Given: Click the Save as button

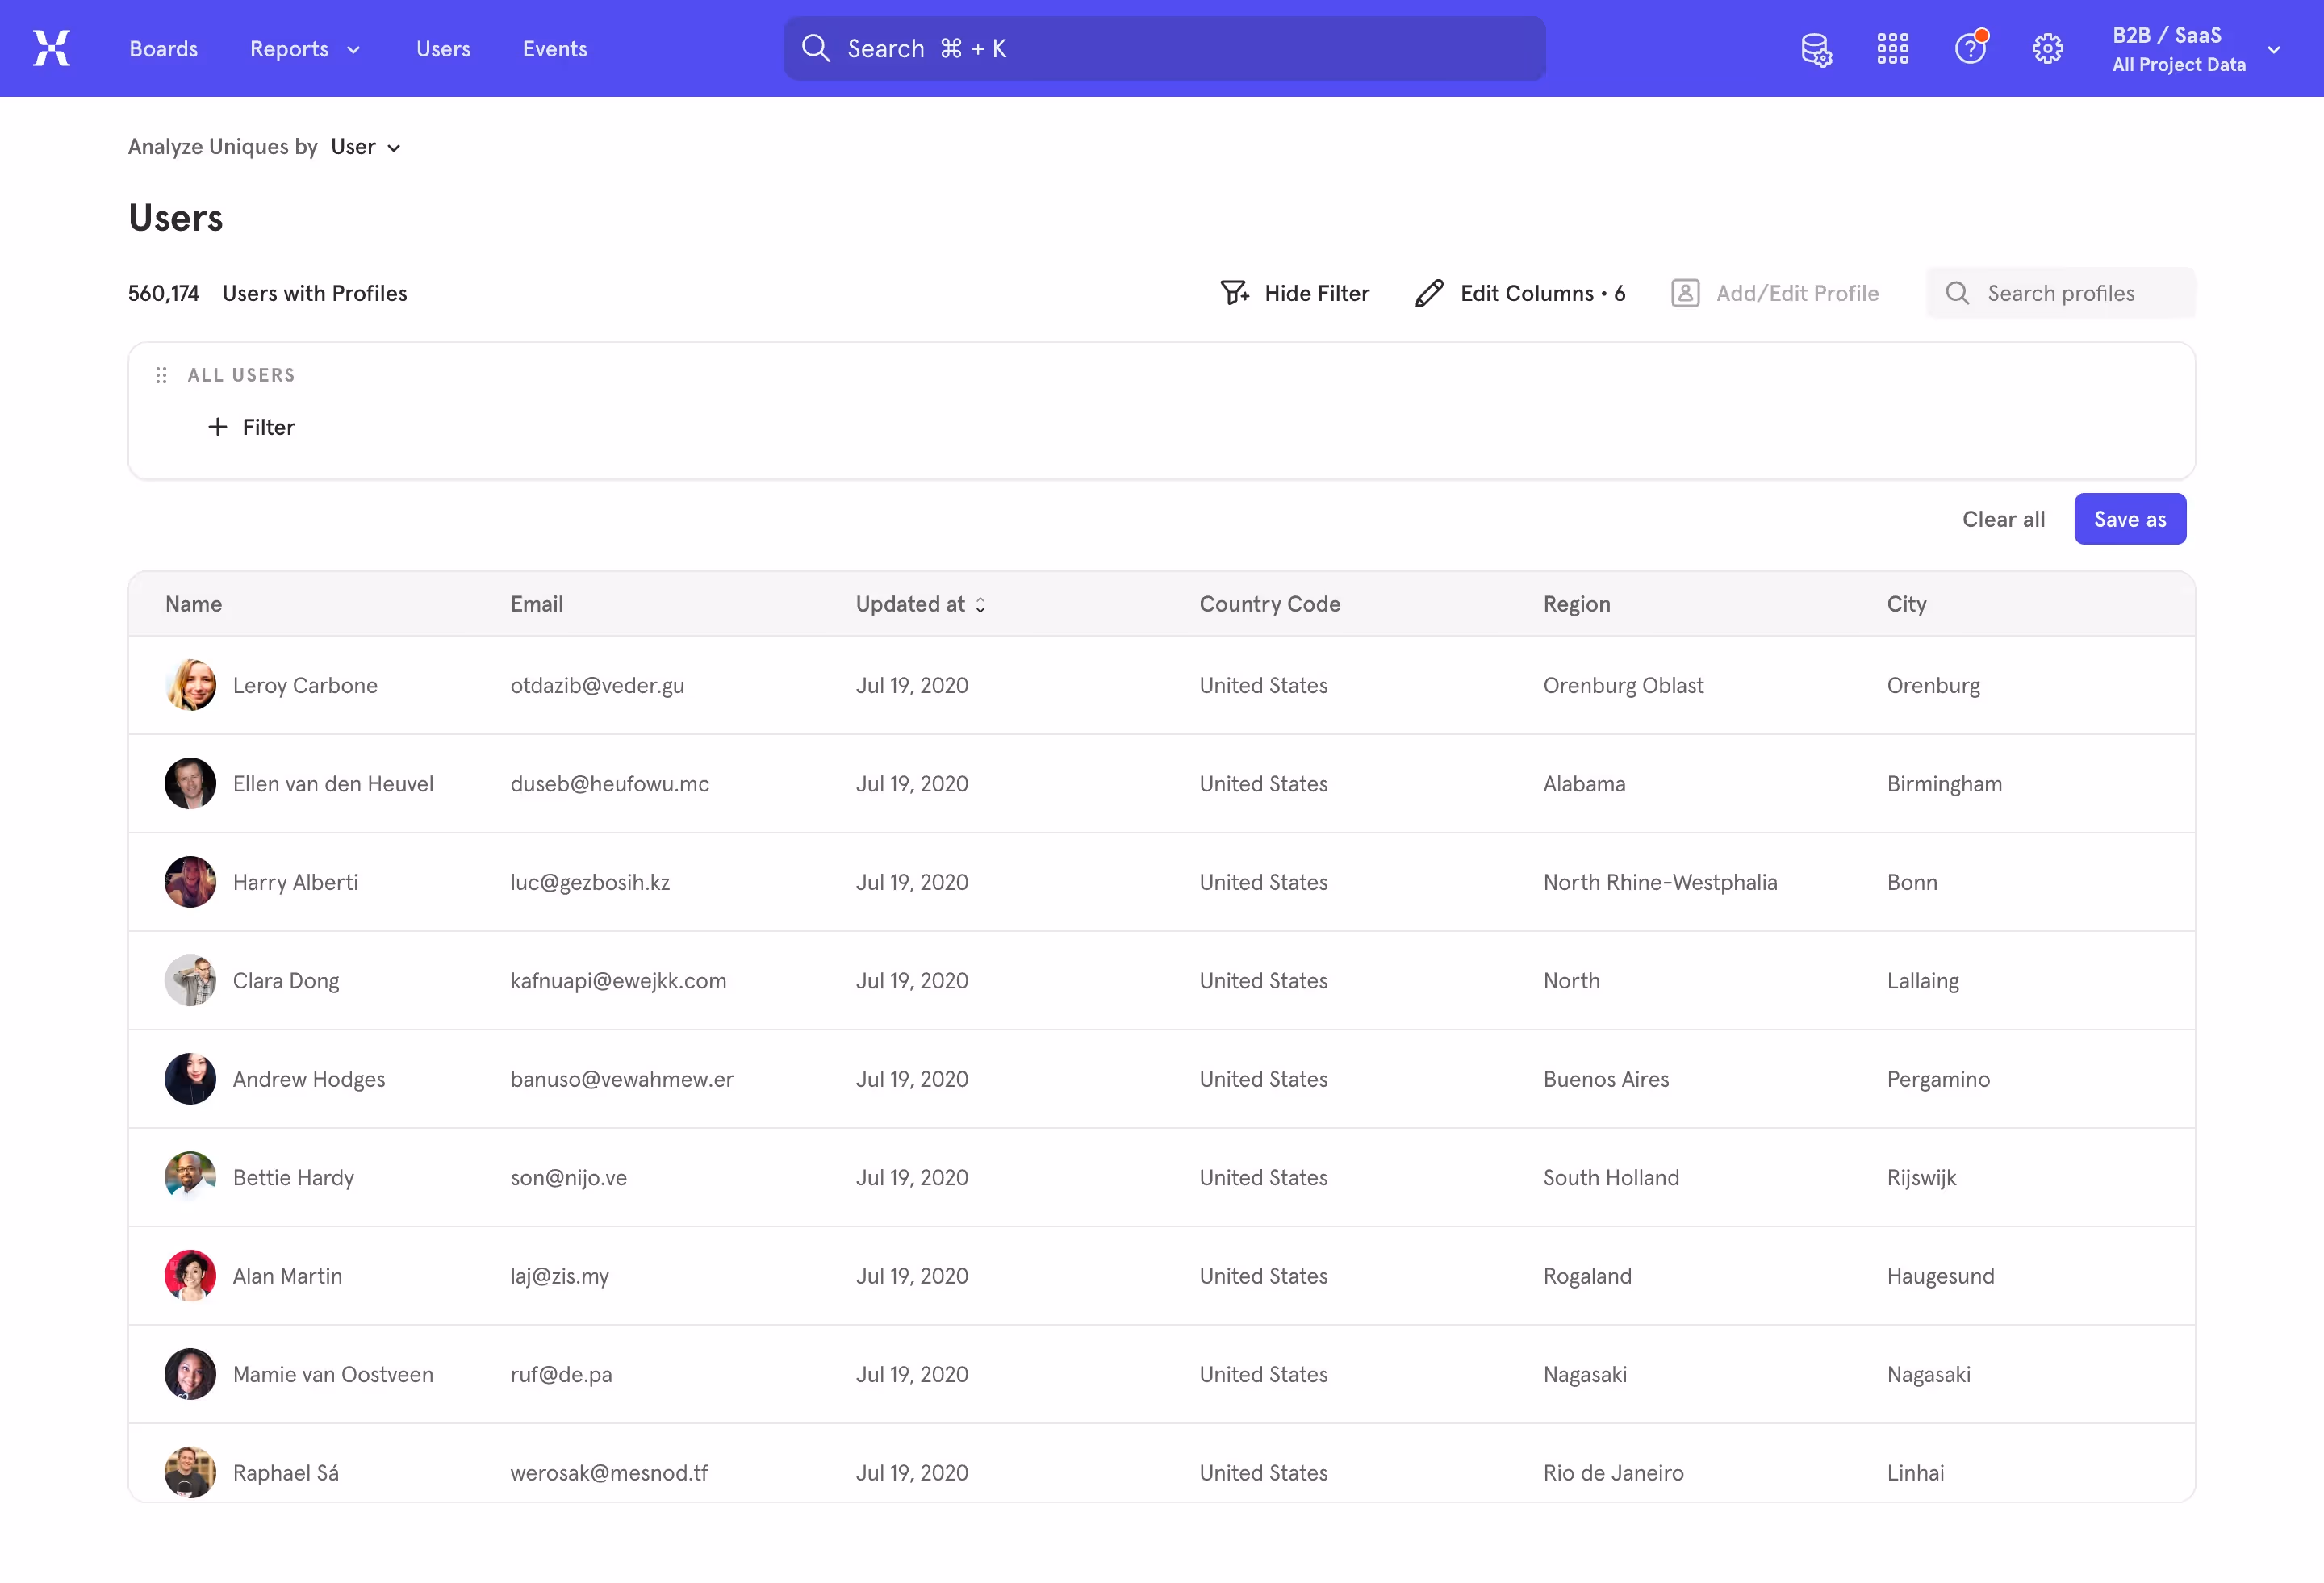Looking at the screenshot, I should (x=2129, y=518).
